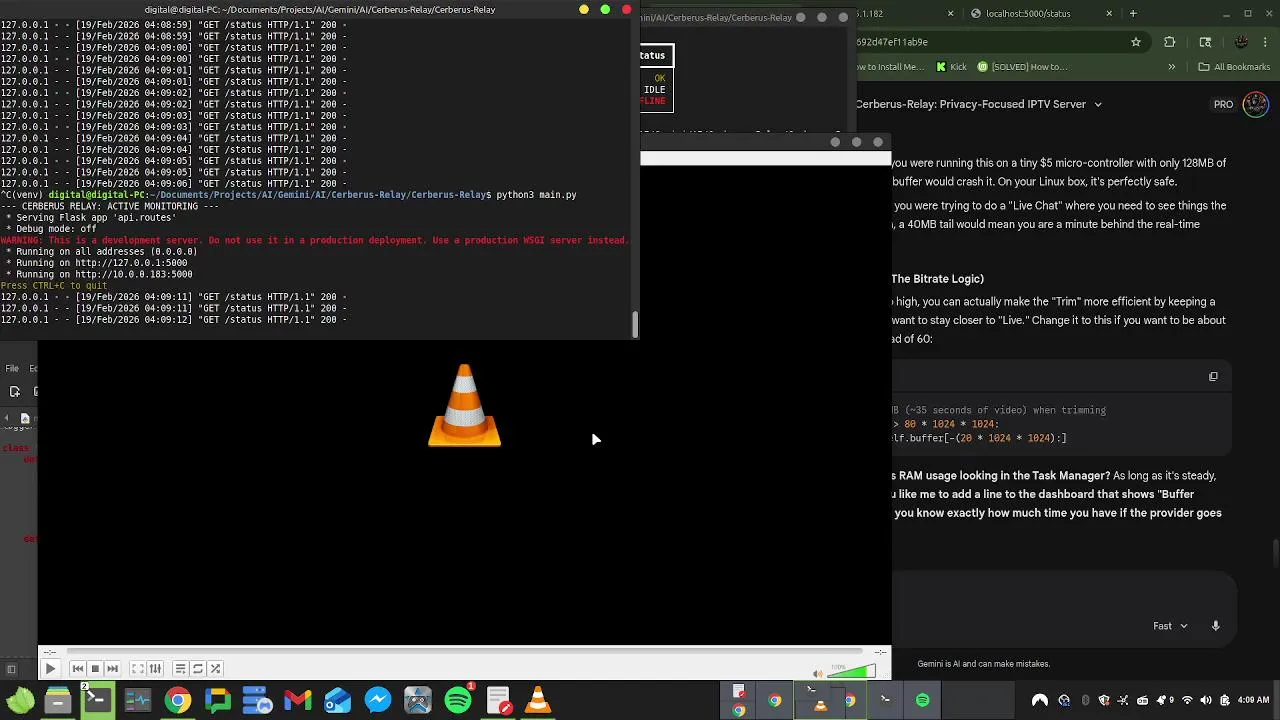Open system monitor from taskbar
Viewport: 1280px width, 720px height.
pyautogui.click(x=137, y=700)
